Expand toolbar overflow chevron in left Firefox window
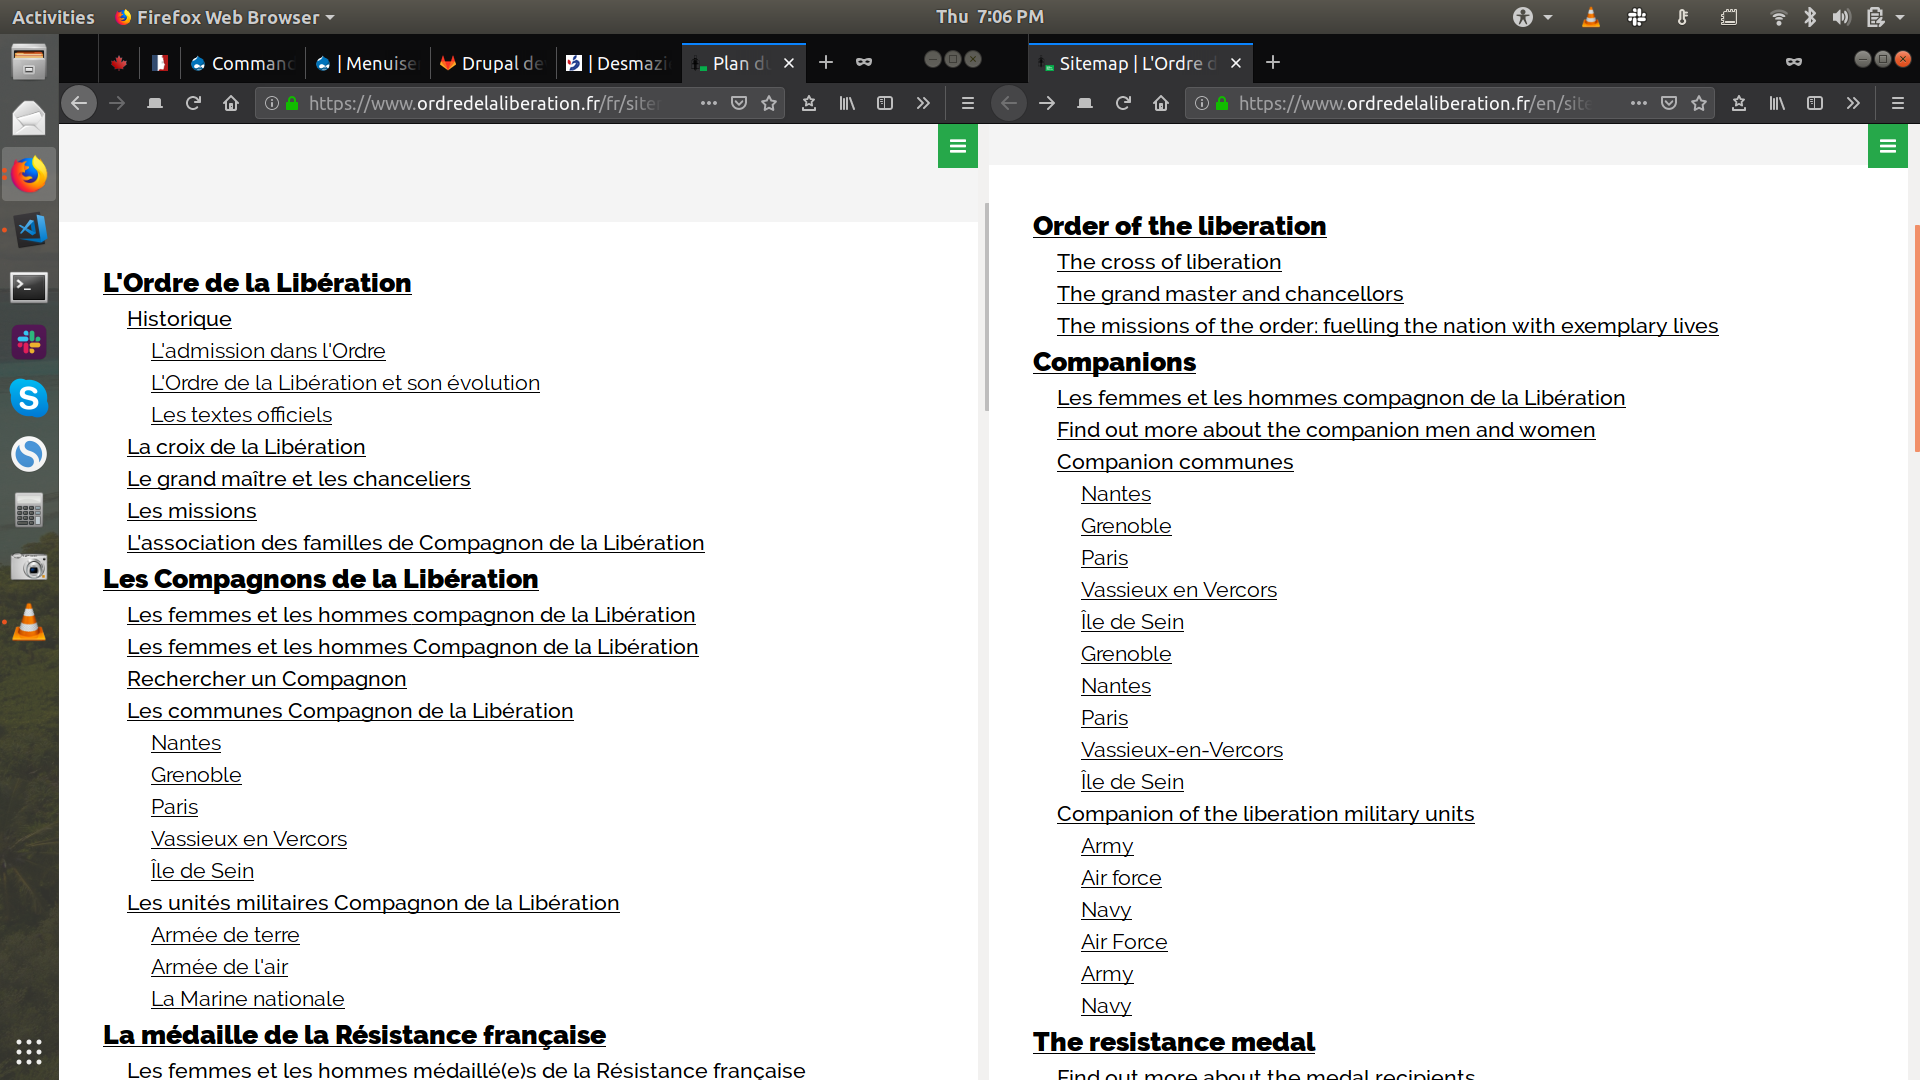This screenshot has height=1080, width=1920. (923, 103)
